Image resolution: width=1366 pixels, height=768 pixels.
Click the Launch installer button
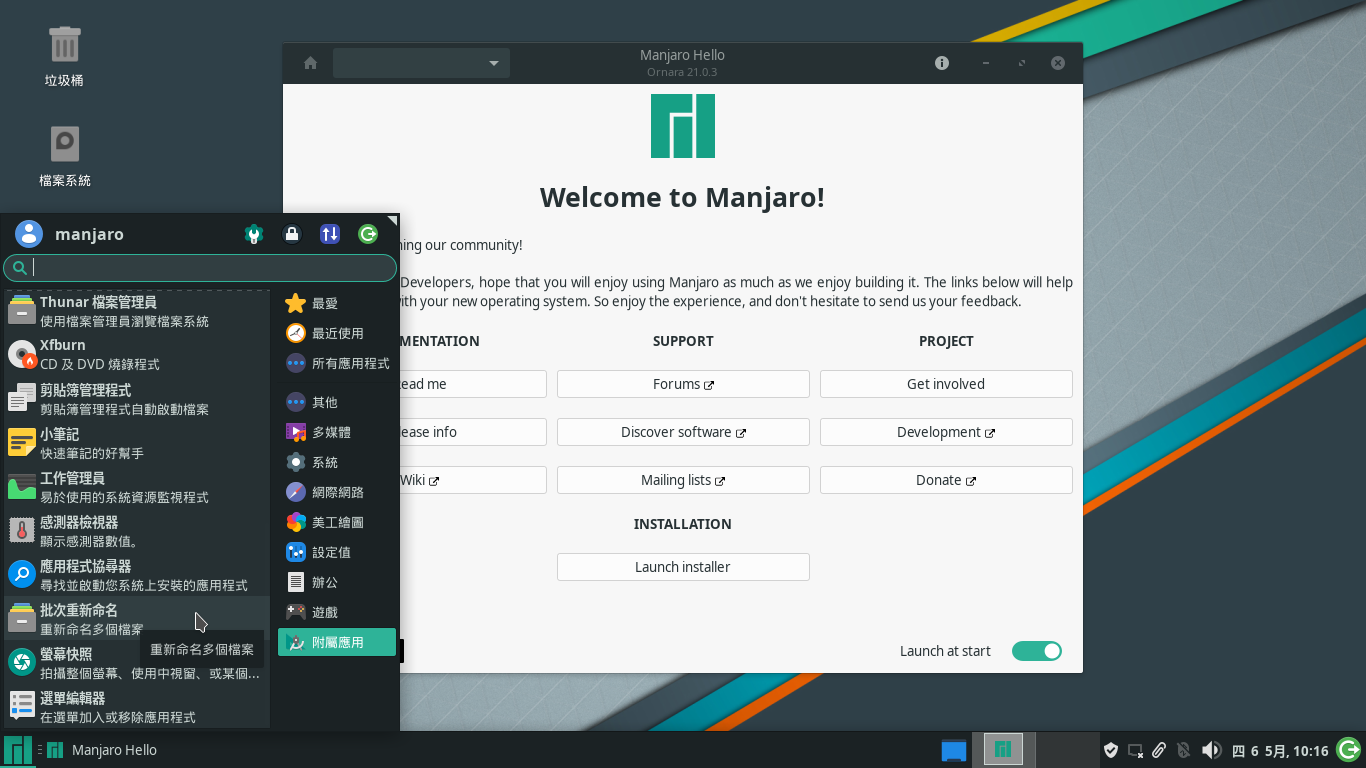coord(683,567)
